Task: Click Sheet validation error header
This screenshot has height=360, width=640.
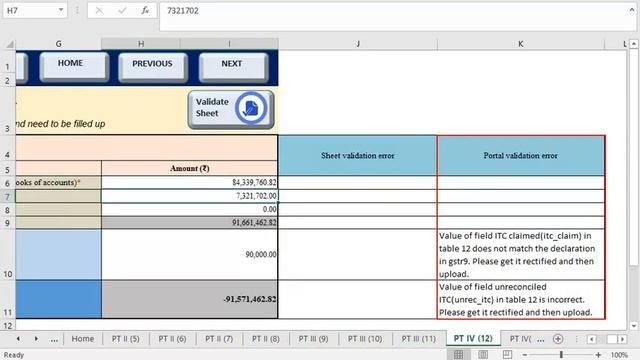Action: point(358,156)
